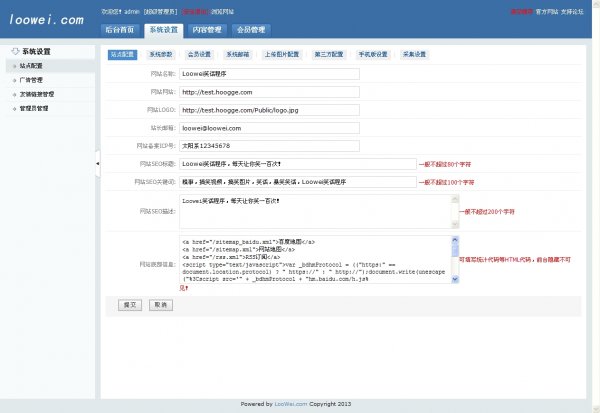Select the 上传图片配置 sub-tab

coord(282,55)
